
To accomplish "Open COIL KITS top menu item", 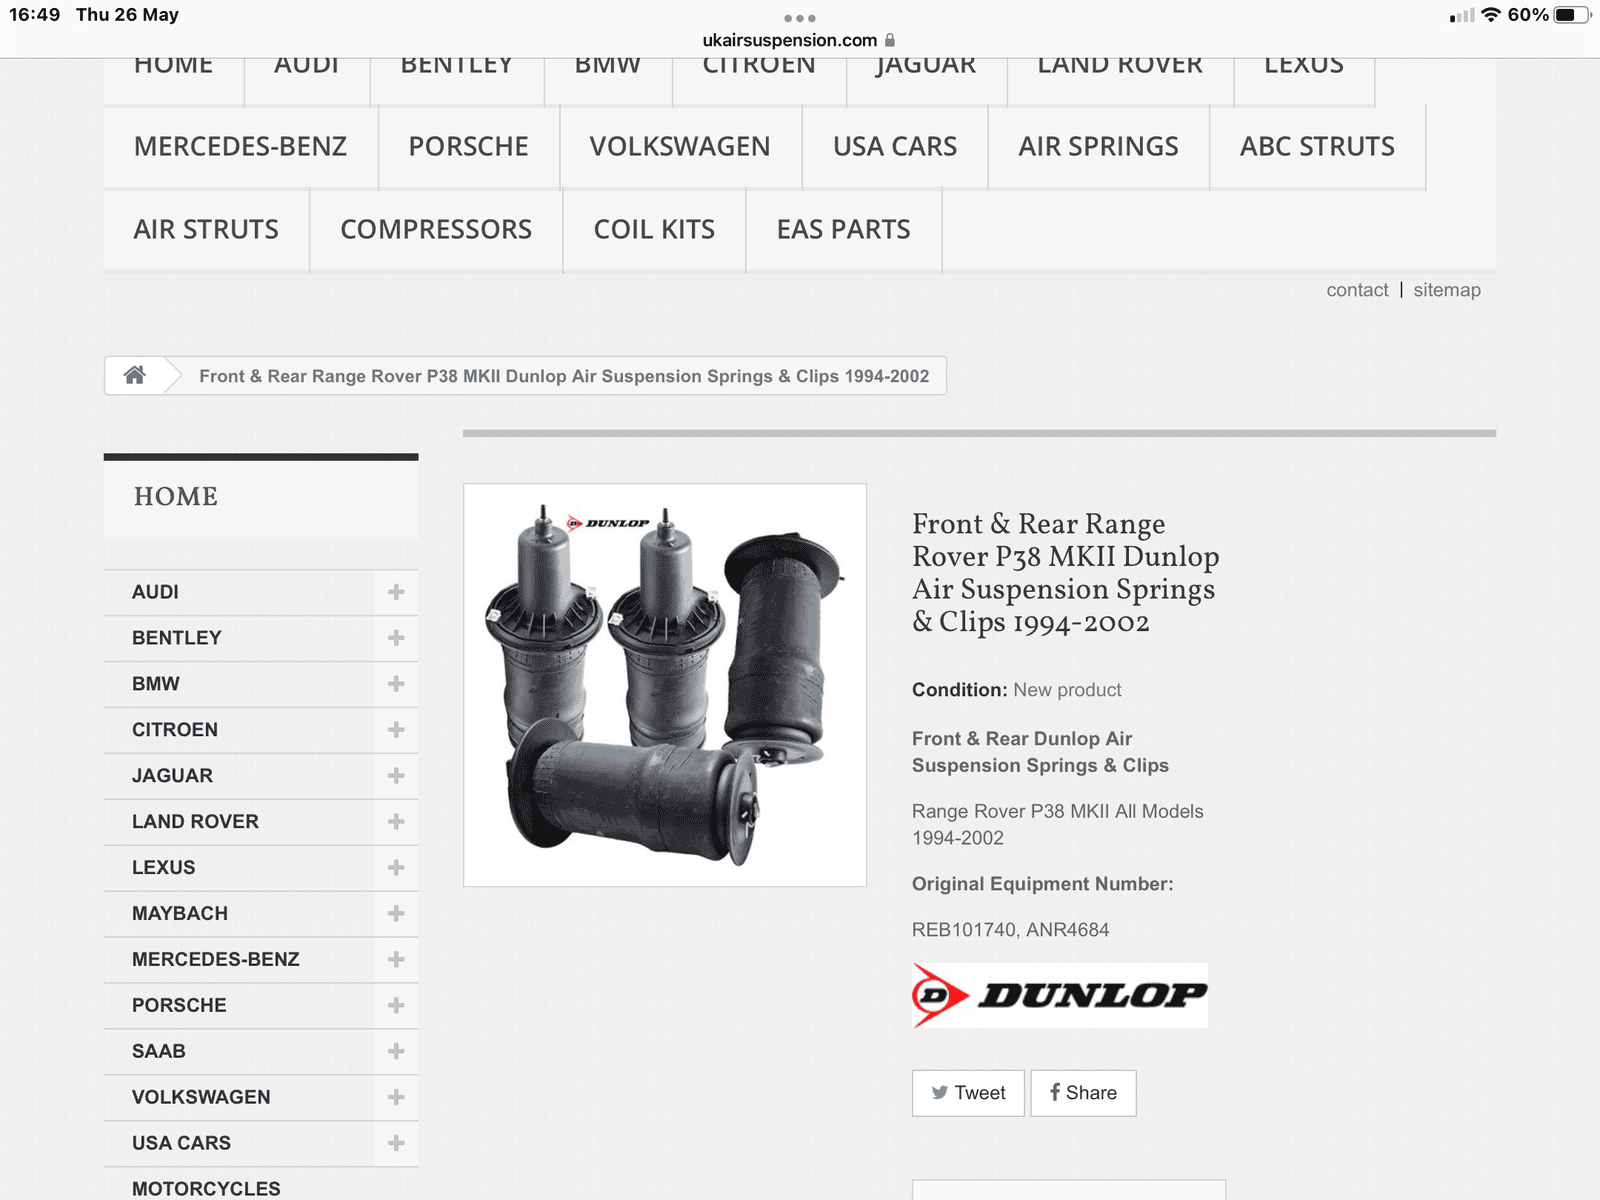I will click(x=654, y=230).
